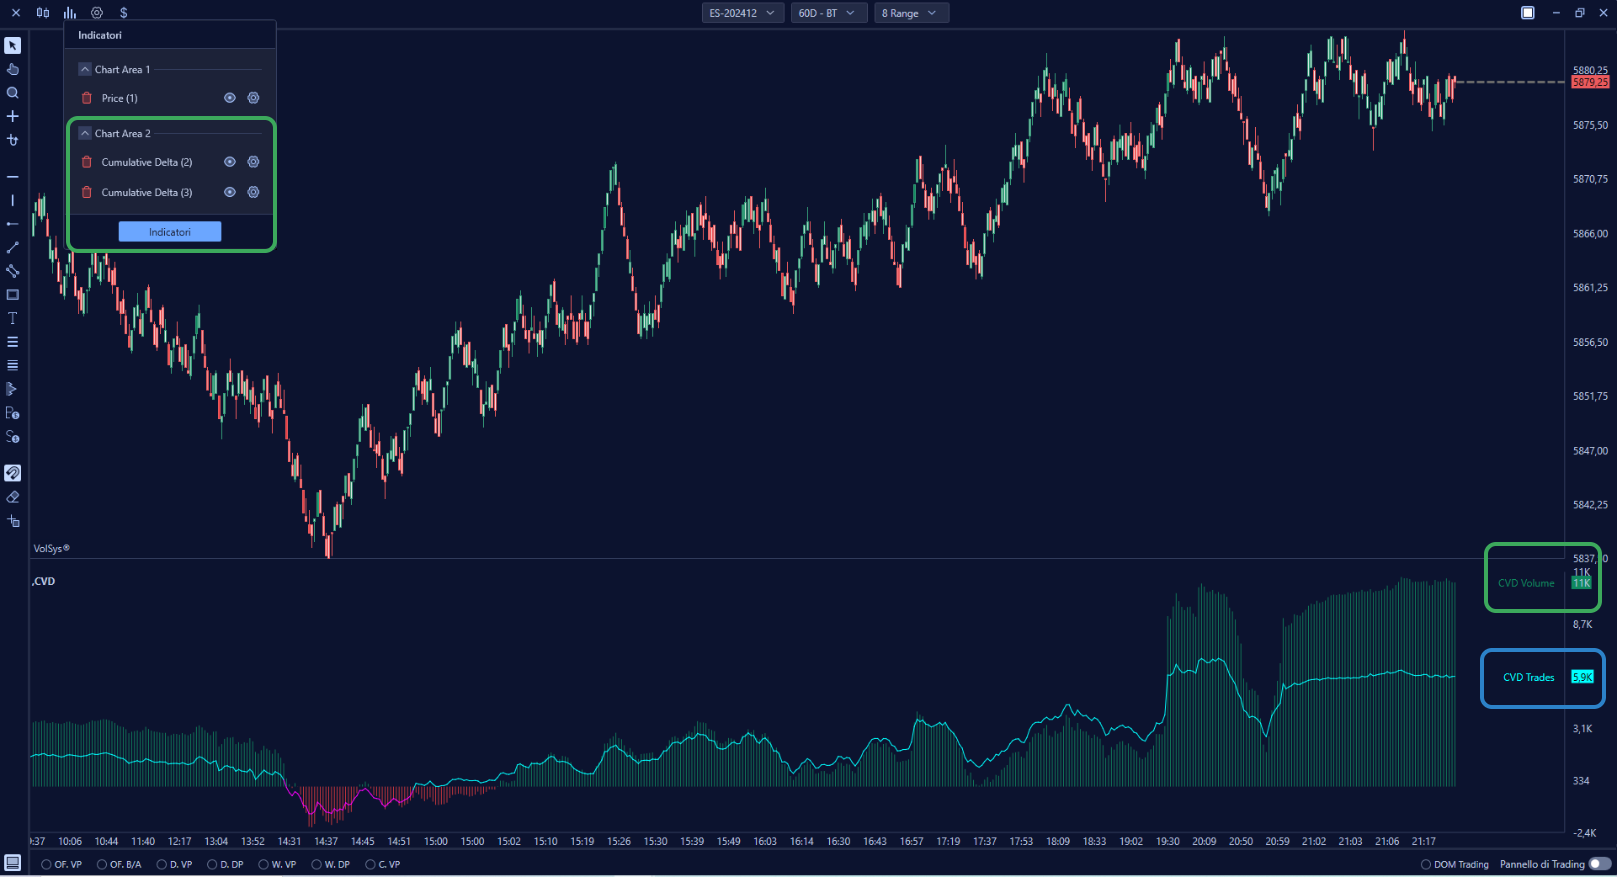Open the candlestick chart type icon
The image size is (1617, 877).
coord(43,13)
